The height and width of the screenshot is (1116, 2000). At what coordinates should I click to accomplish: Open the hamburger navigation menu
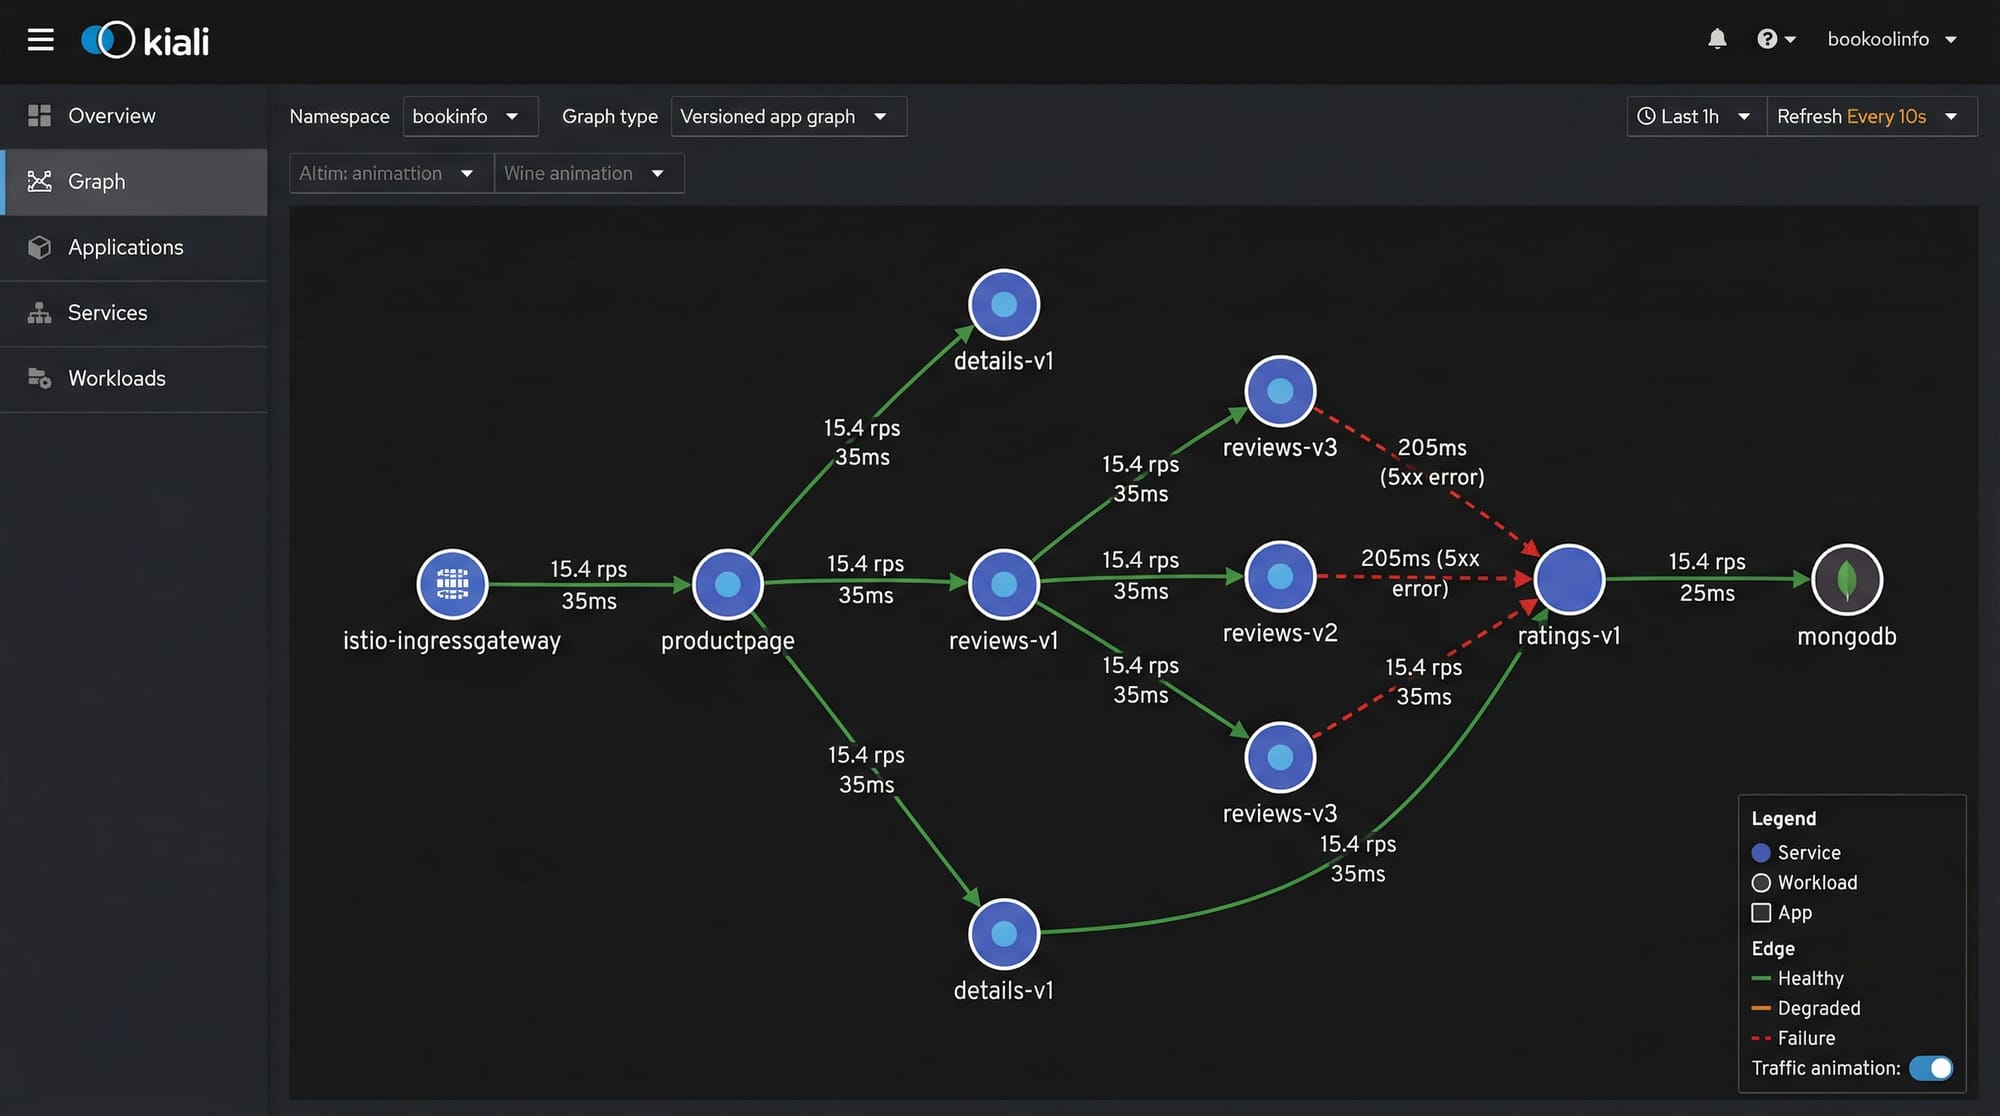[40, 40]
